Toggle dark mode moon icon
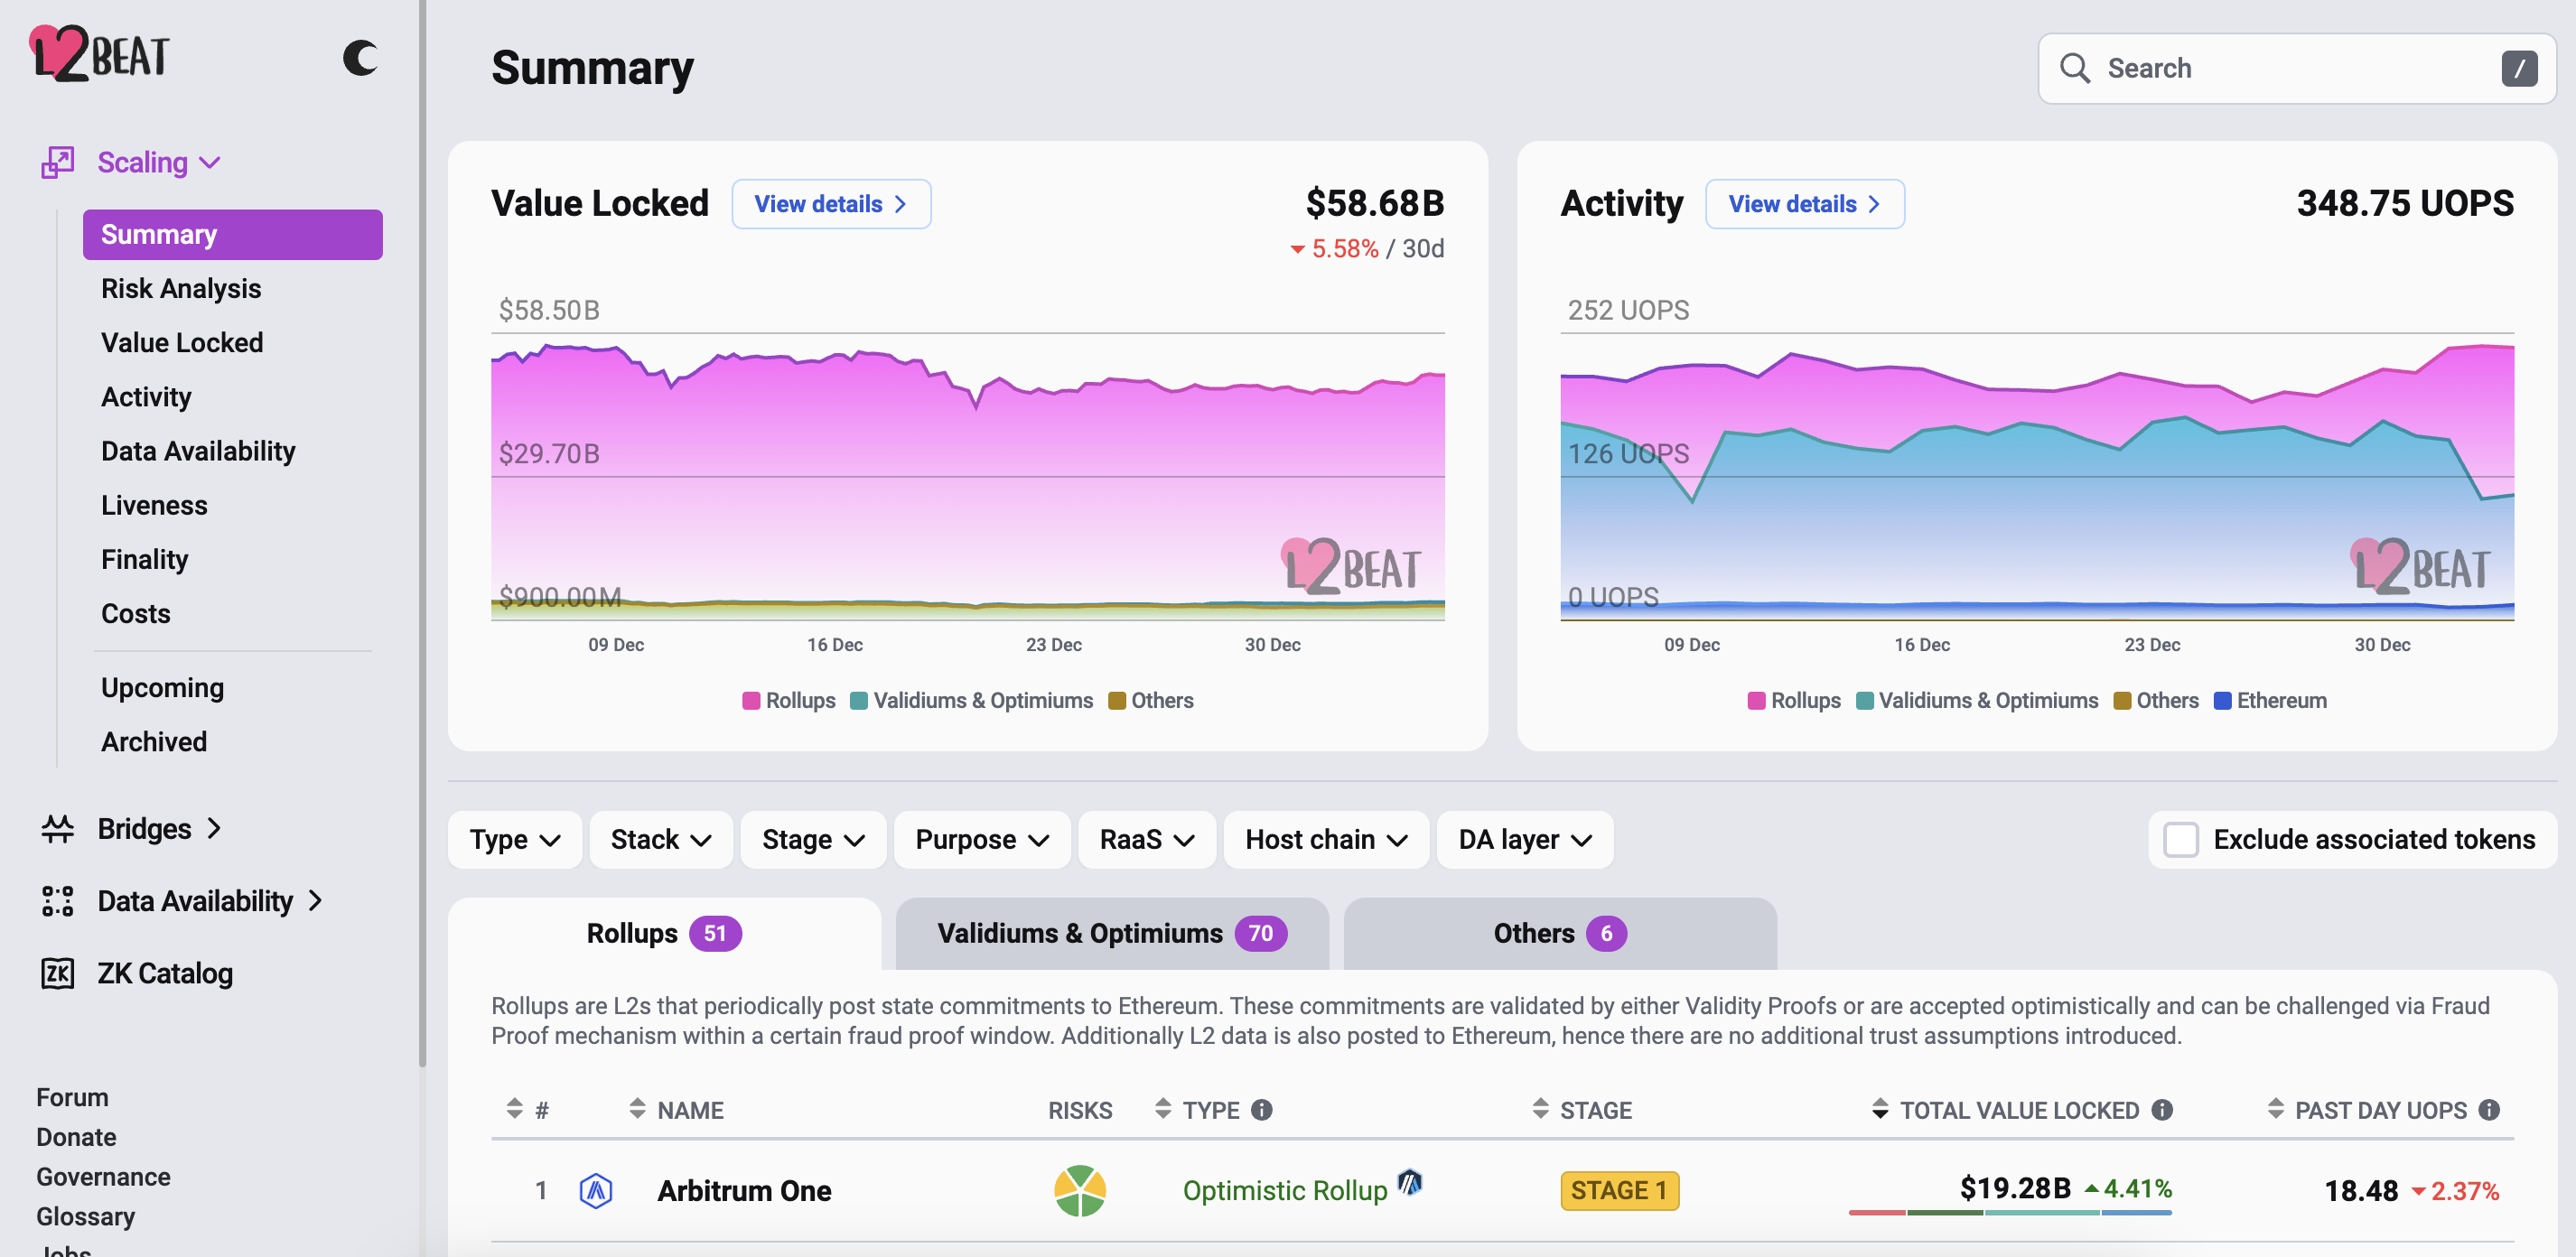This screenshot has height=1257, width=2576. click(360, 58)
